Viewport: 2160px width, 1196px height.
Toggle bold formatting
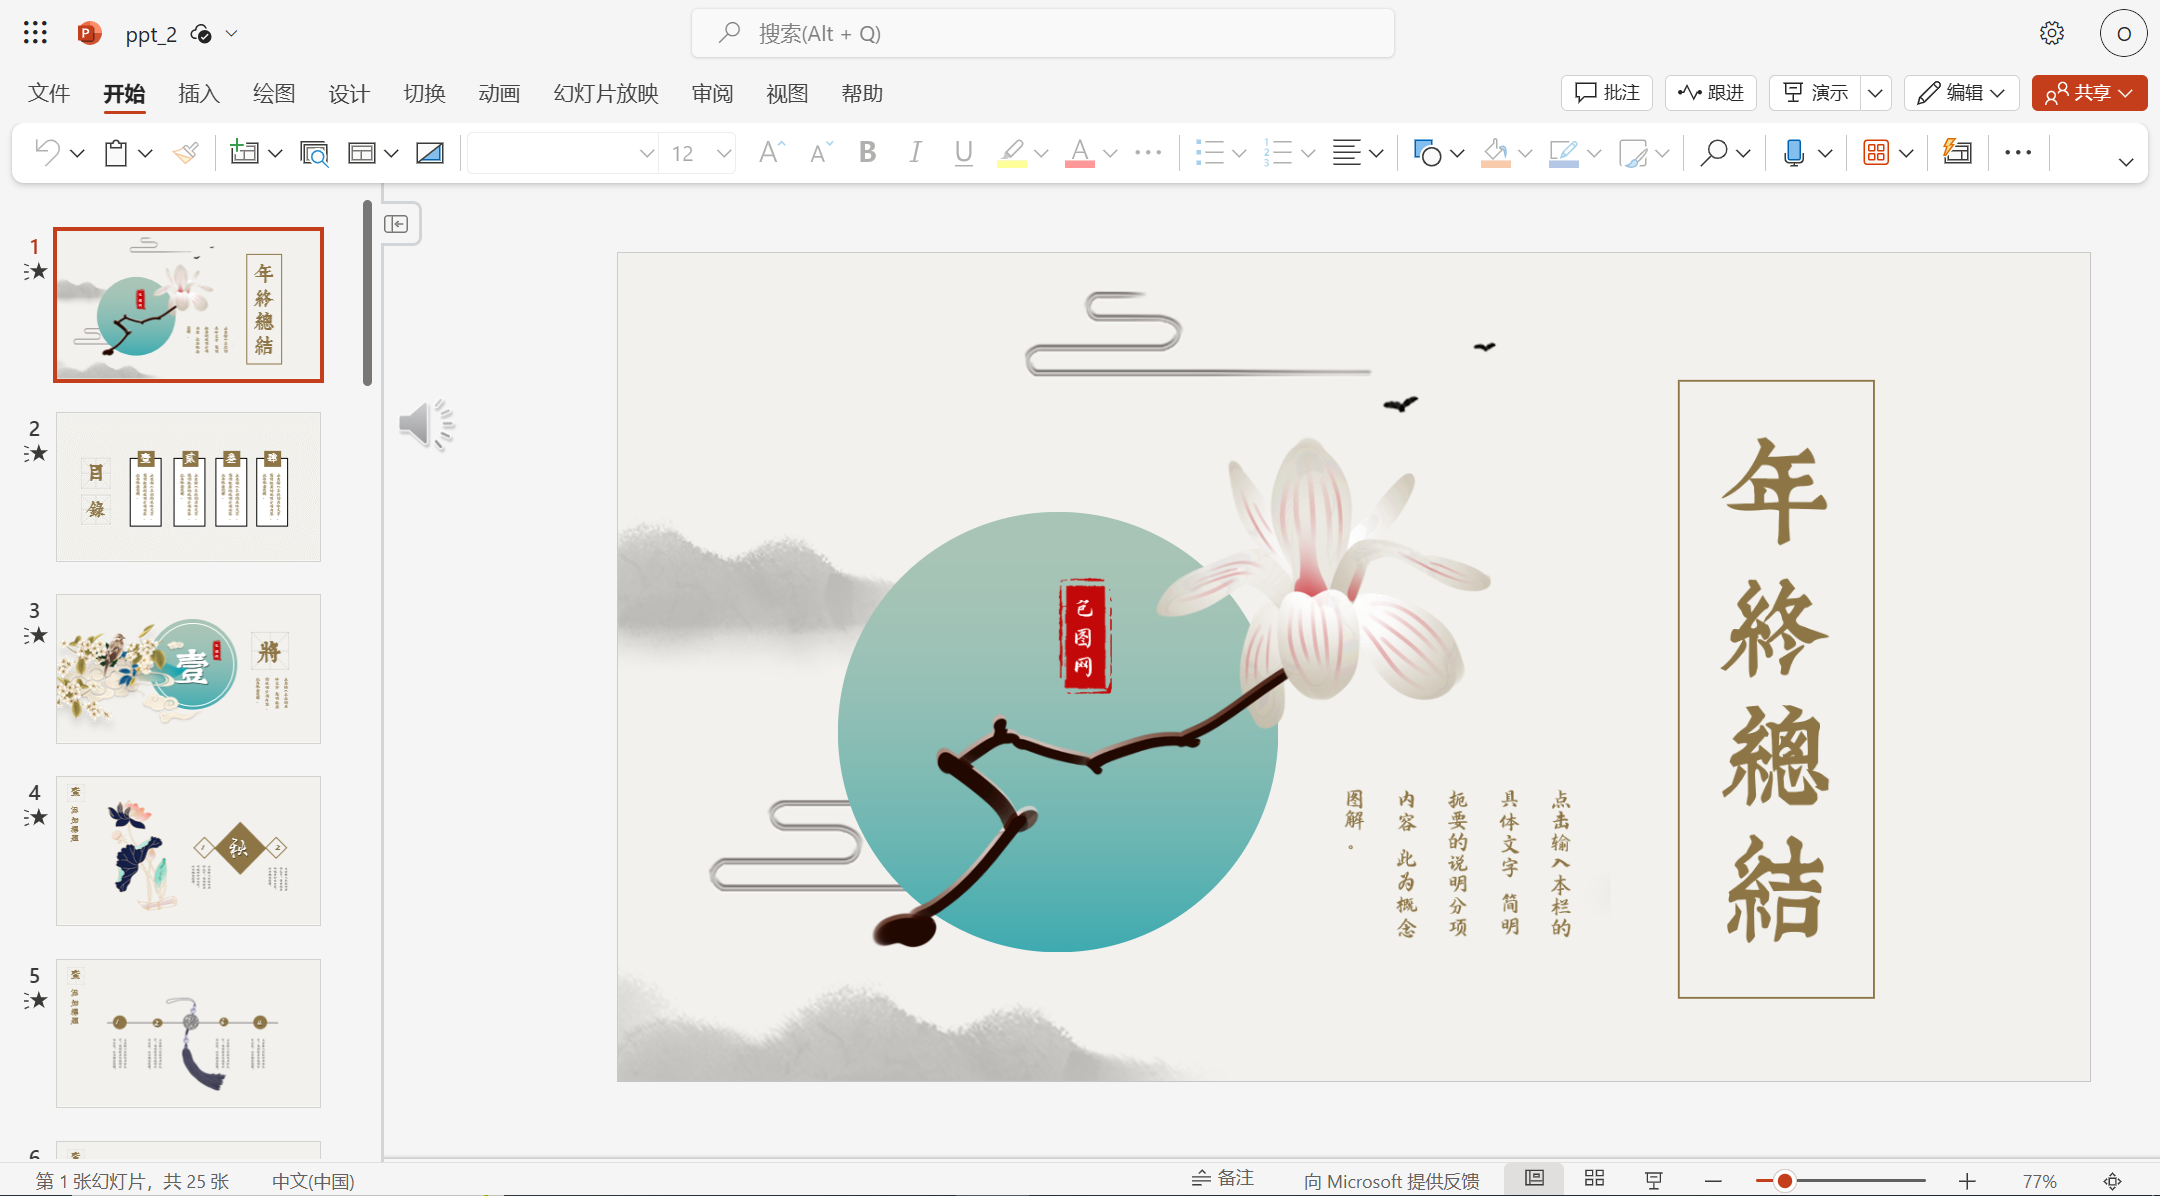coord(867,152)
